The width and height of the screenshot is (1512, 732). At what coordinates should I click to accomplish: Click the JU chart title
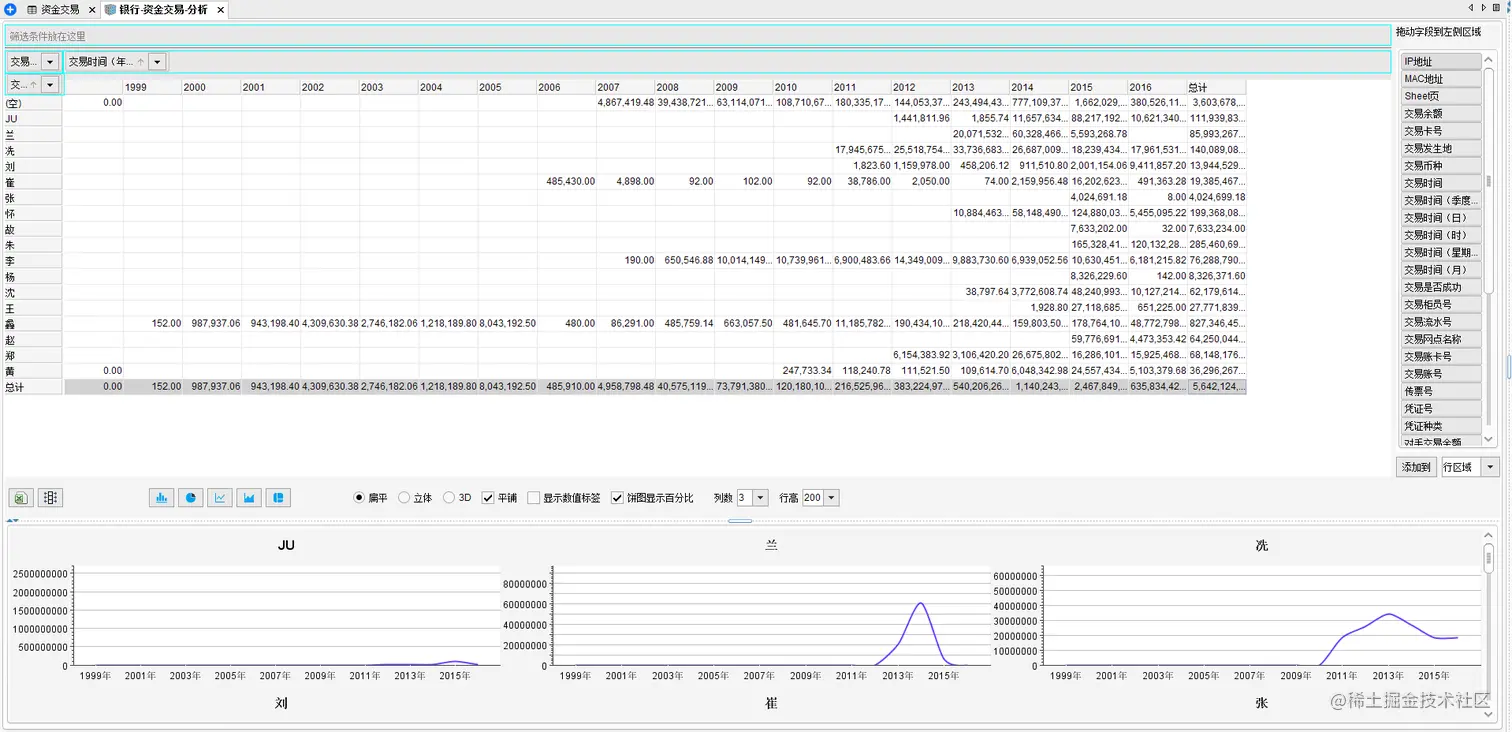click(x=286, y=546)
